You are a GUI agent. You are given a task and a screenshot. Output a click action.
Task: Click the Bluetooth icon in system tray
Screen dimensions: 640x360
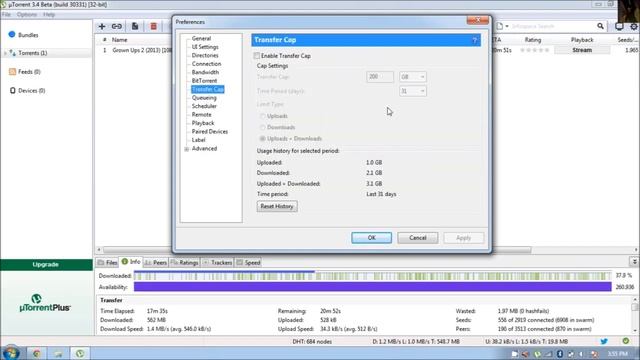[560, 354]
